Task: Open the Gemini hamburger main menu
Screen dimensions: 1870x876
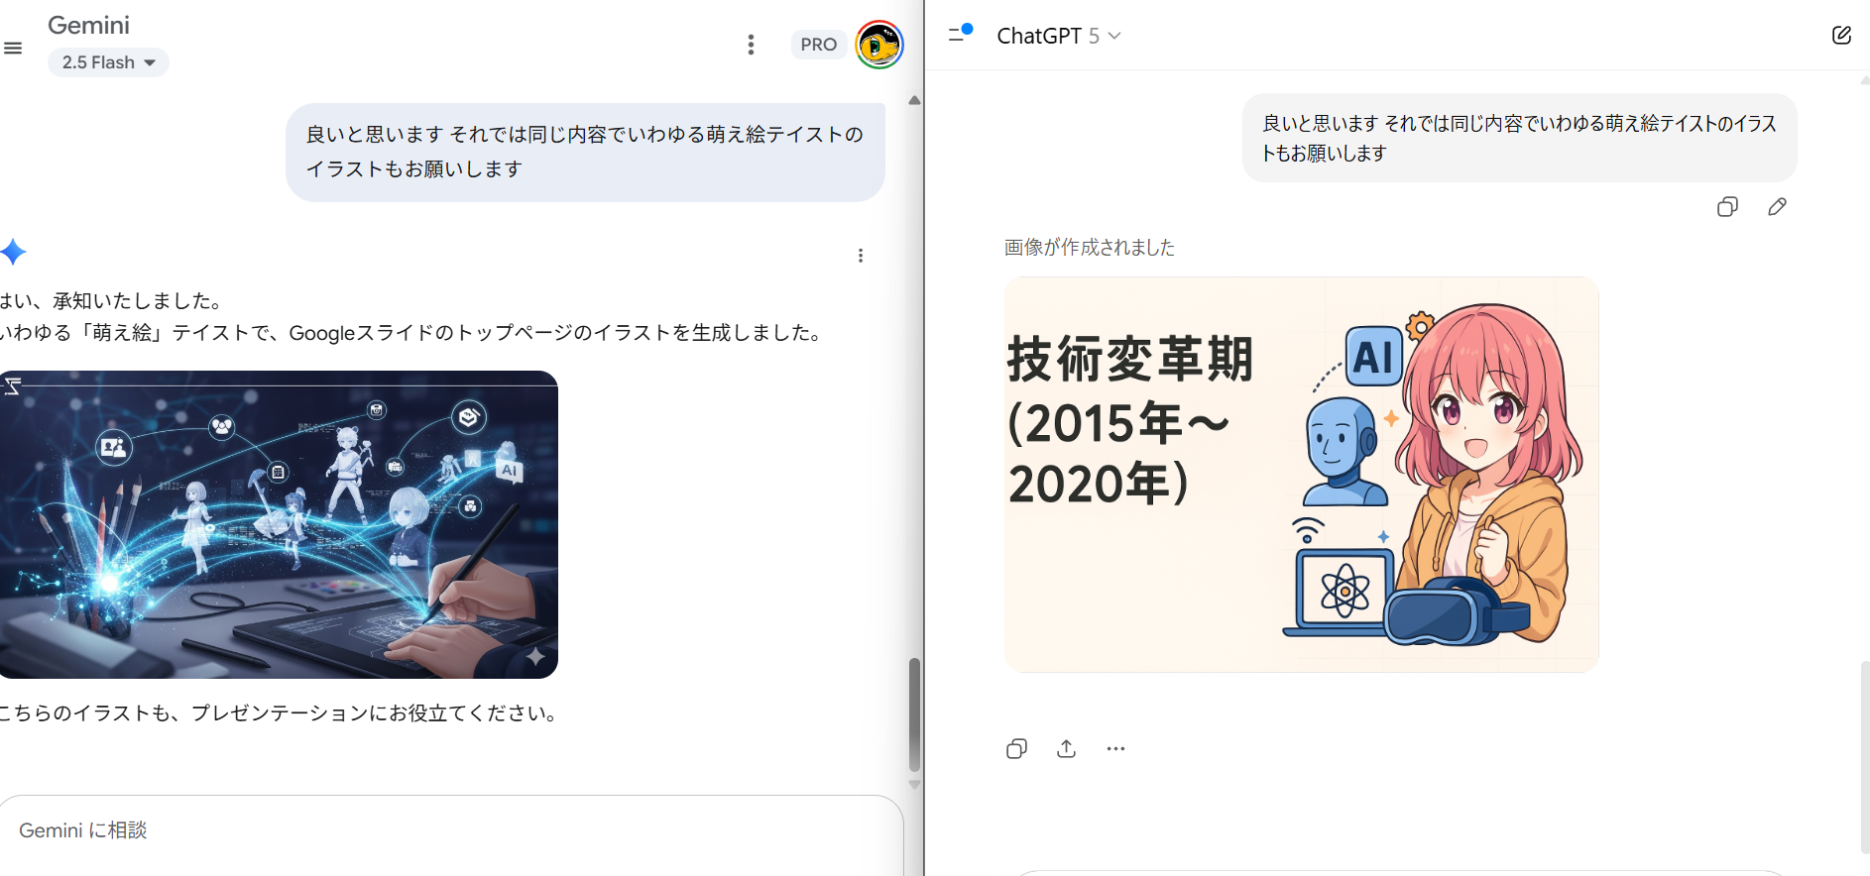Action: pos(13,47)
